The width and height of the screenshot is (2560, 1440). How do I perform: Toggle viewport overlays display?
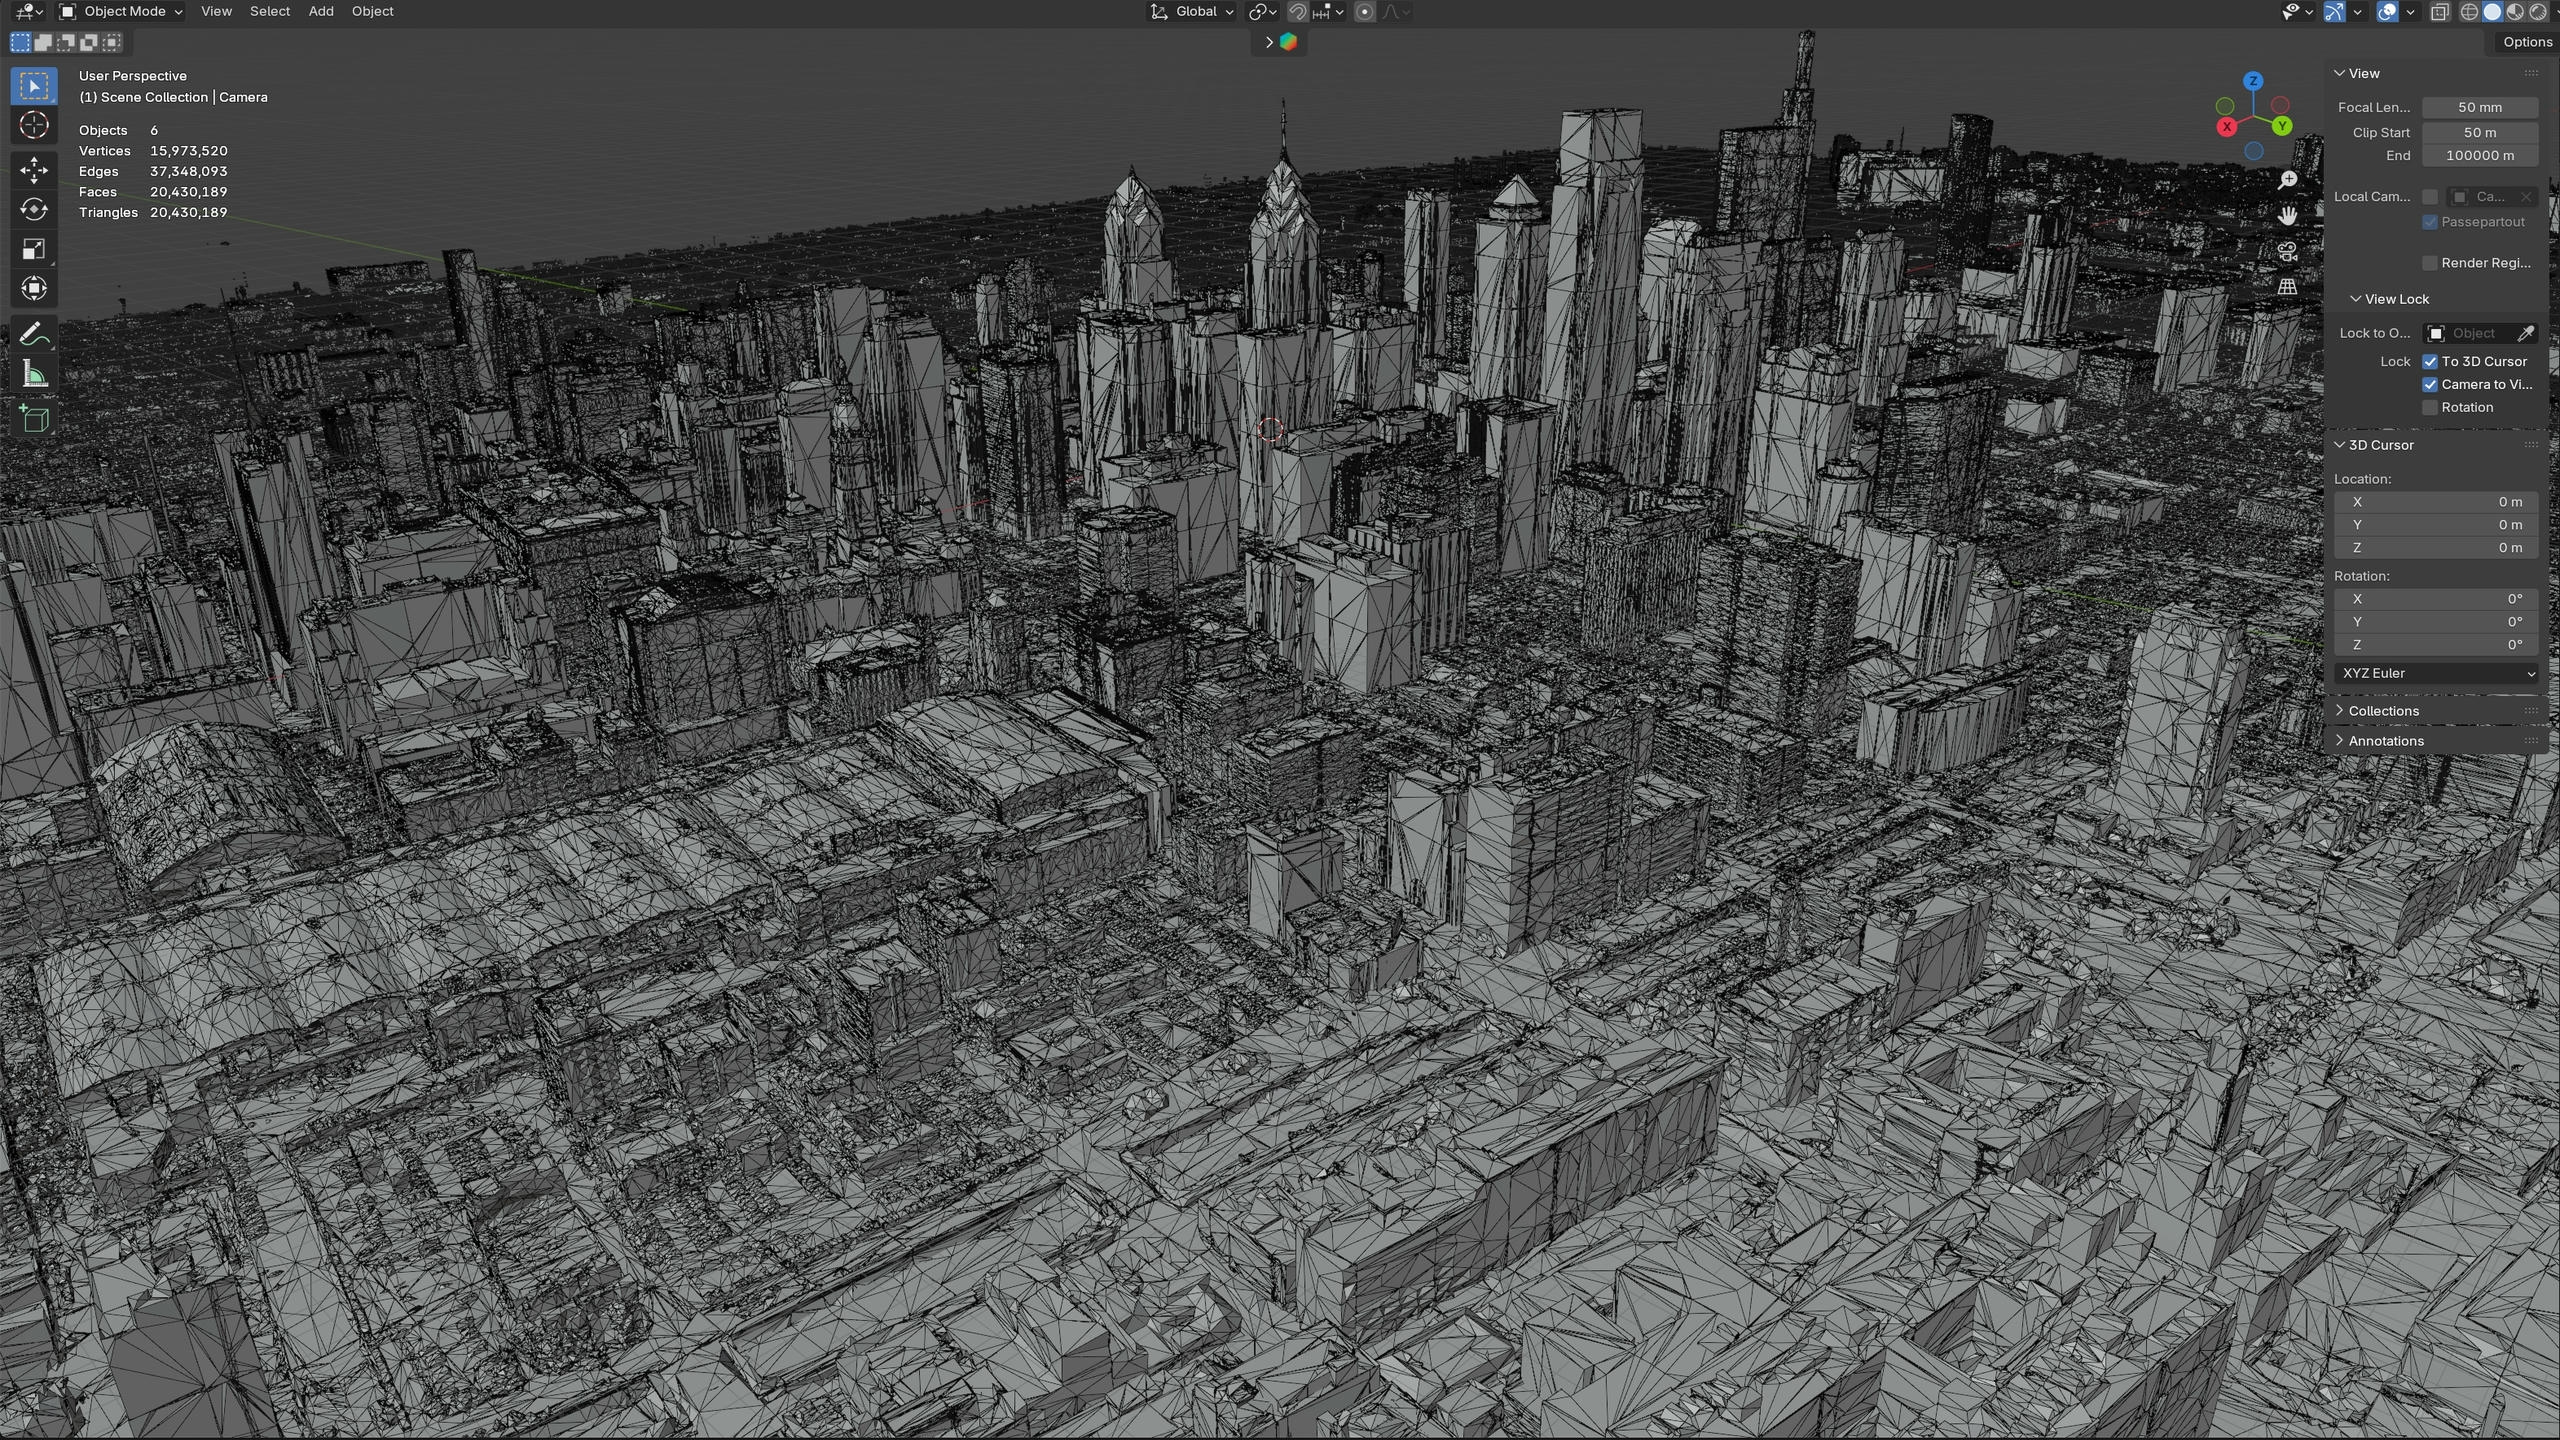[x=2386, y=12]
